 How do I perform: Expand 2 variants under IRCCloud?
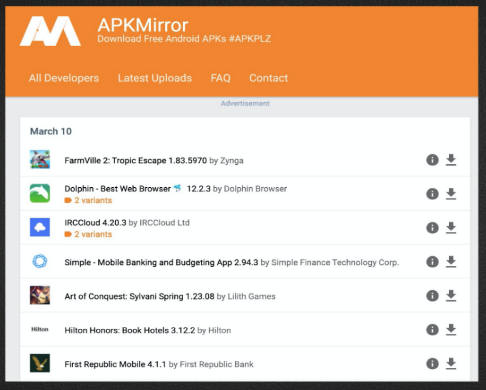[x=88, y=234]
